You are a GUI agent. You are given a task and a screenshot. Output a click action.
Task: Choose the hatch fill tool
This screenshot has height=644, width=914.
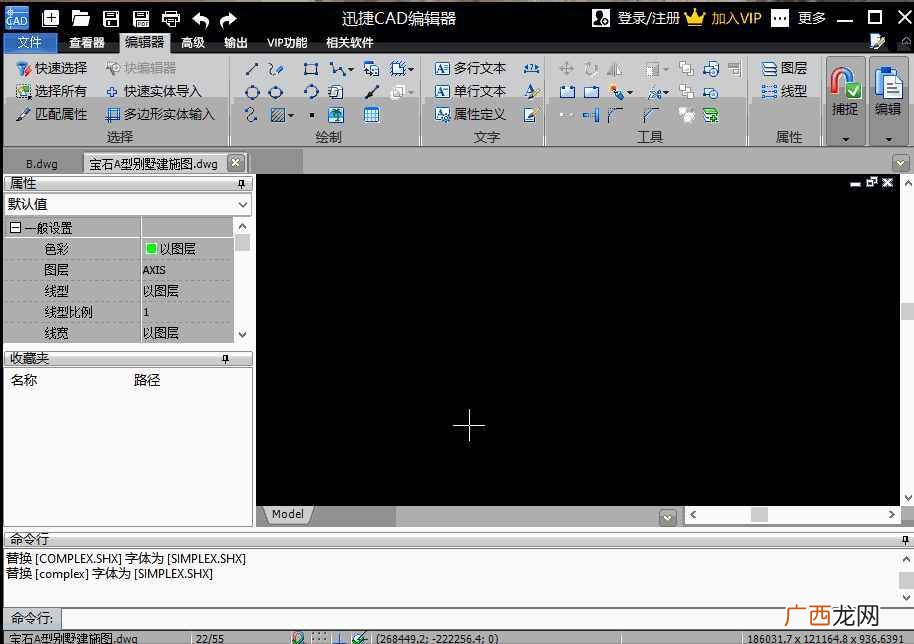pyautogui.click(x=277, y=115)
